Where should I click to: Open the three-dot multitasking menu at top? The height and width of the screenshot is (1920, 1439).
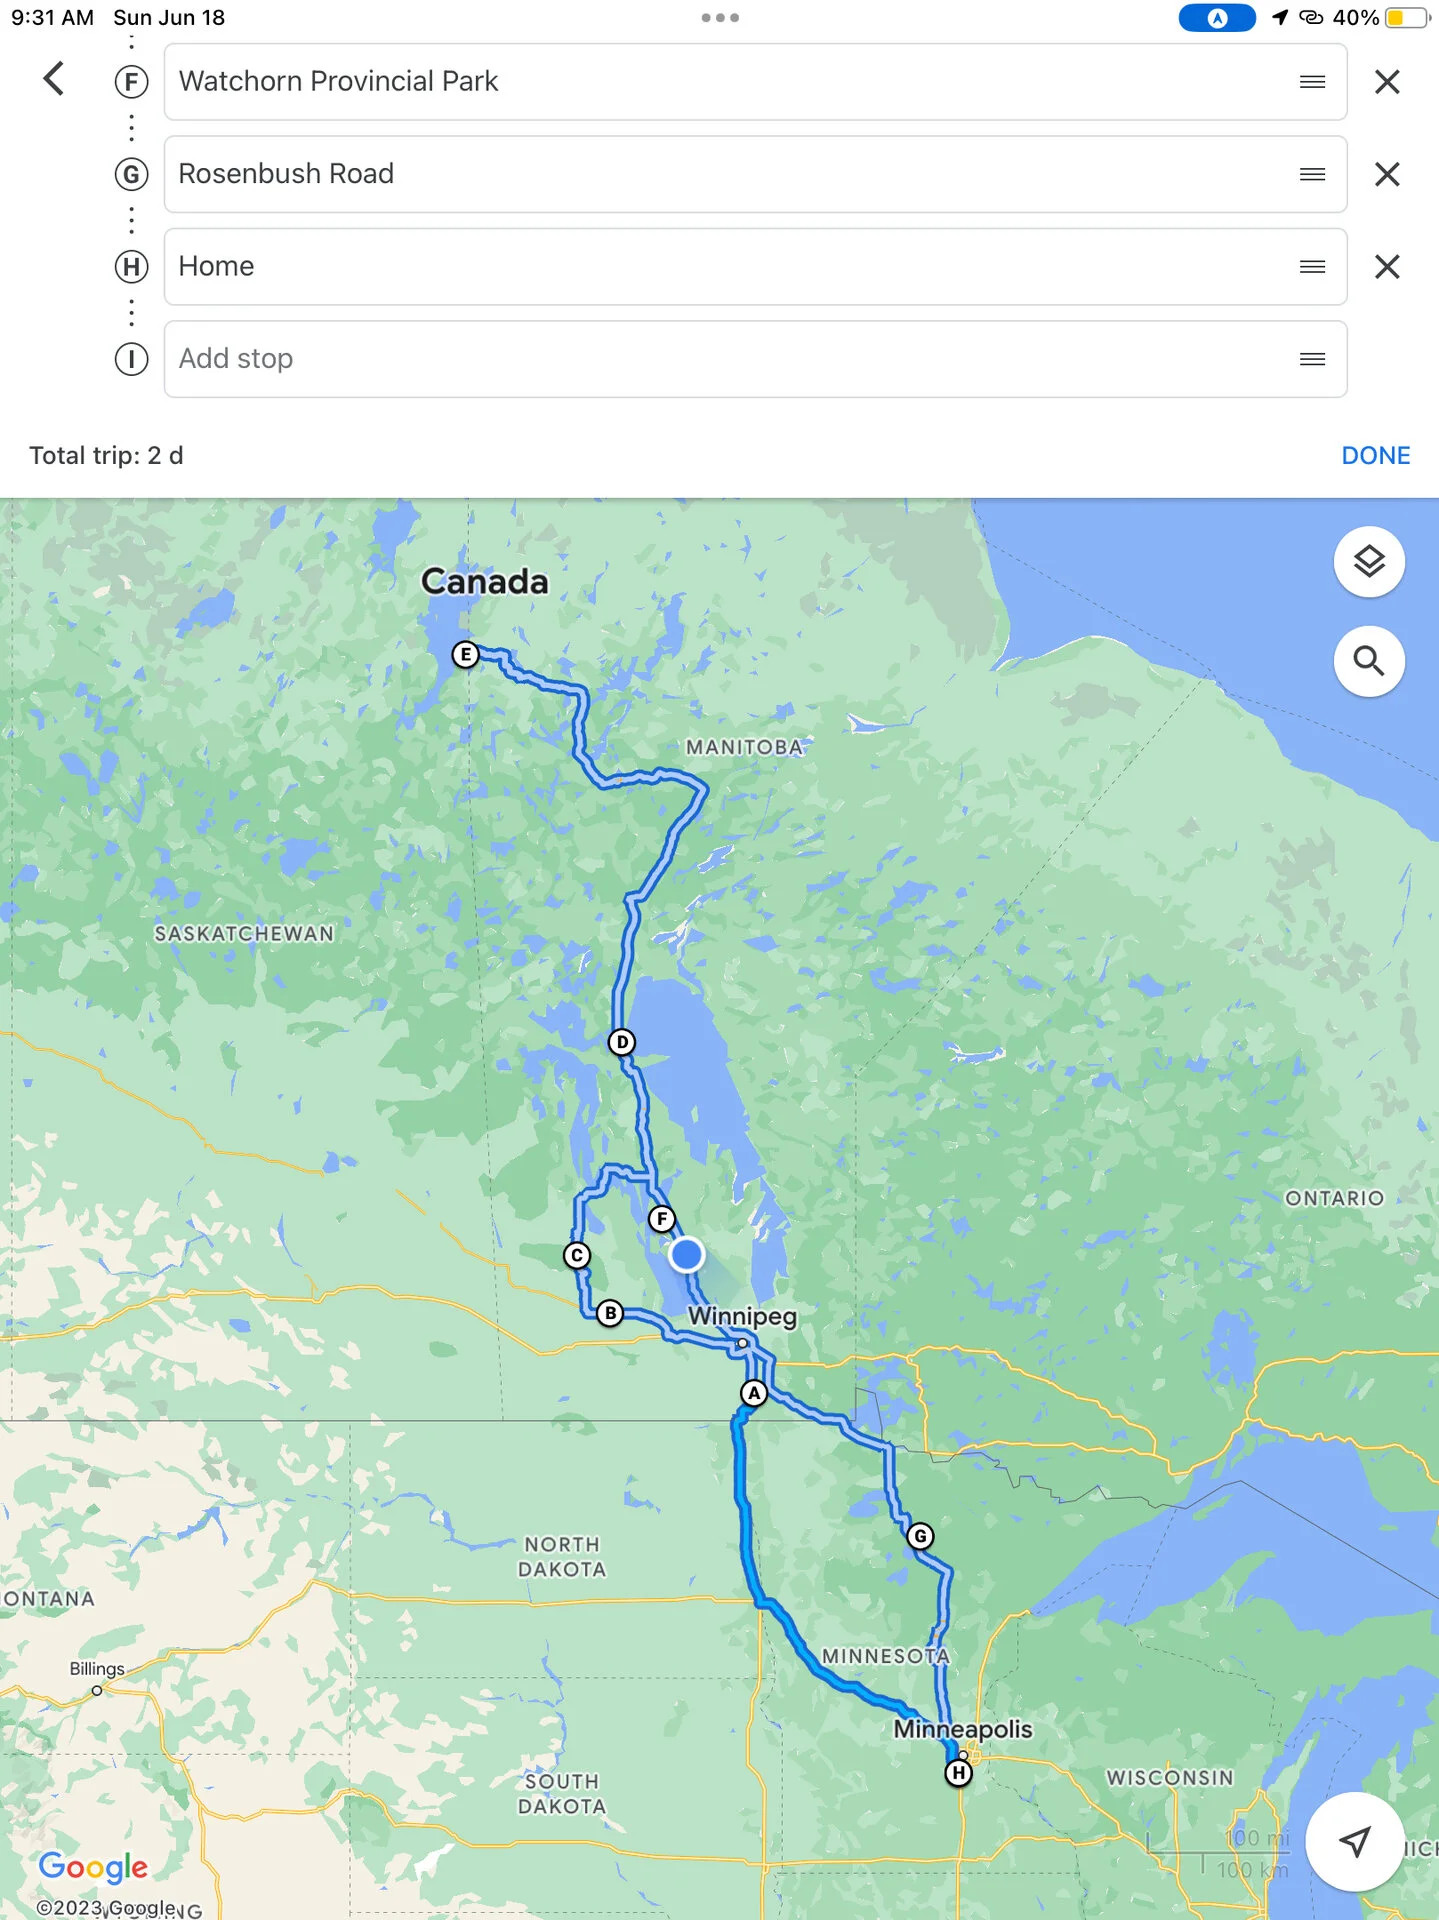720,18
